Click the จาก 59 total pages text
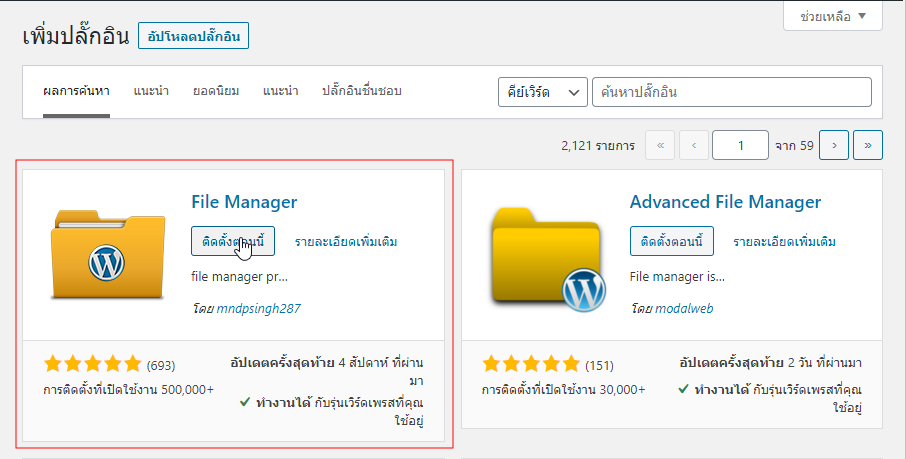The height and width of the screenshot is (459, 906). pos(794,146)
